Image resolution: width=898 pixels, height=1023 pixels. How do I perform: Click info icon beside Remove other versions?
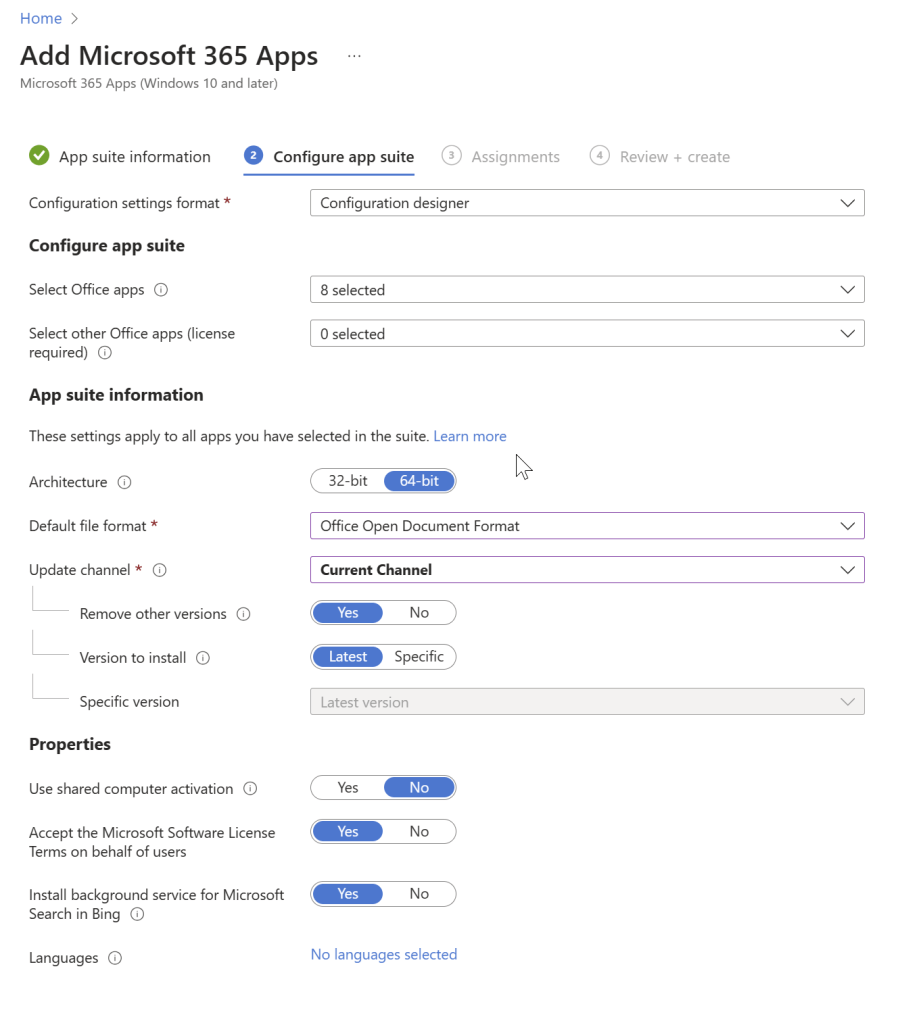[x=243, y=614]
